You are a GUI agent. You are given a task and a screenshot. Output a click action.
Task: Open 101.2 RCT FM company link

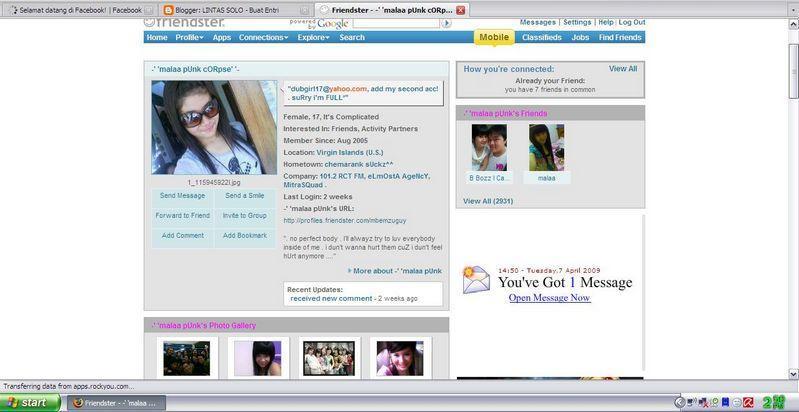341,176
